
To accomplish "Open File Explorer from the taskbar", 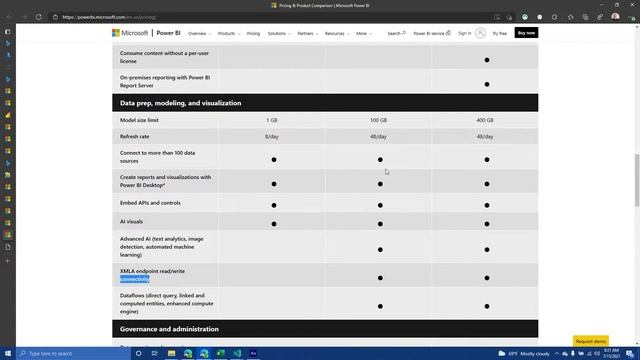I will (x=171, y=353).
